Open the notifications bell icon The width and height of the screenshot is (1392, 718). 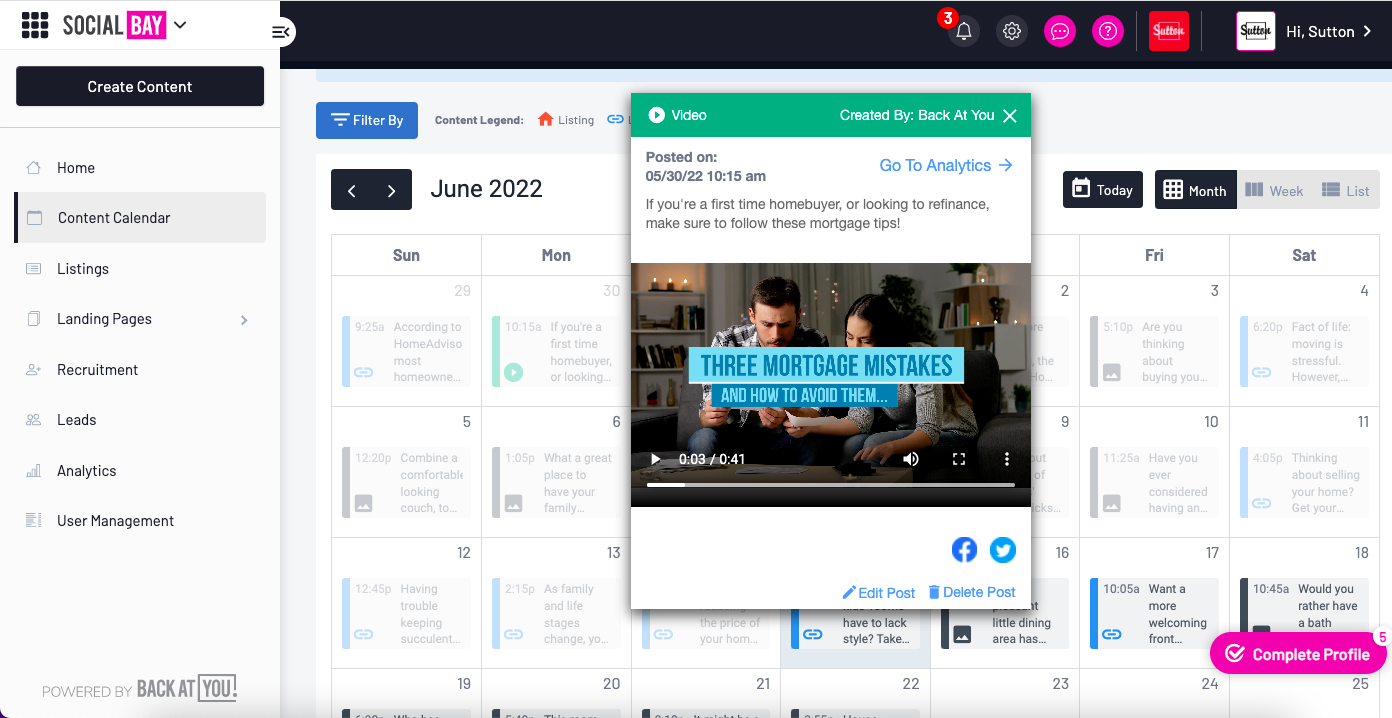pos(963,31)
